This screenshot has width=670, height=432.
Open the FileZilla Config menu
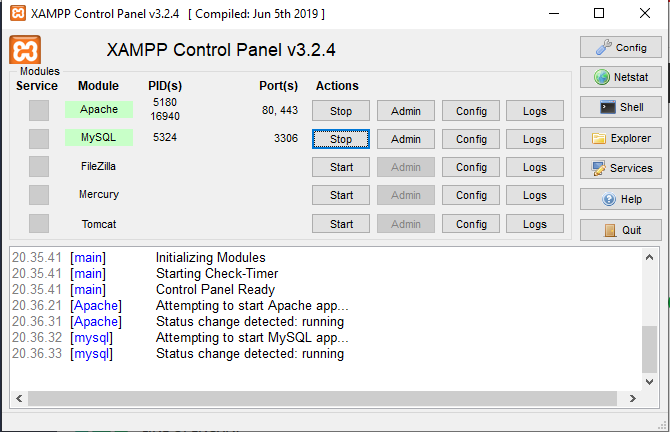click(471, 167)
